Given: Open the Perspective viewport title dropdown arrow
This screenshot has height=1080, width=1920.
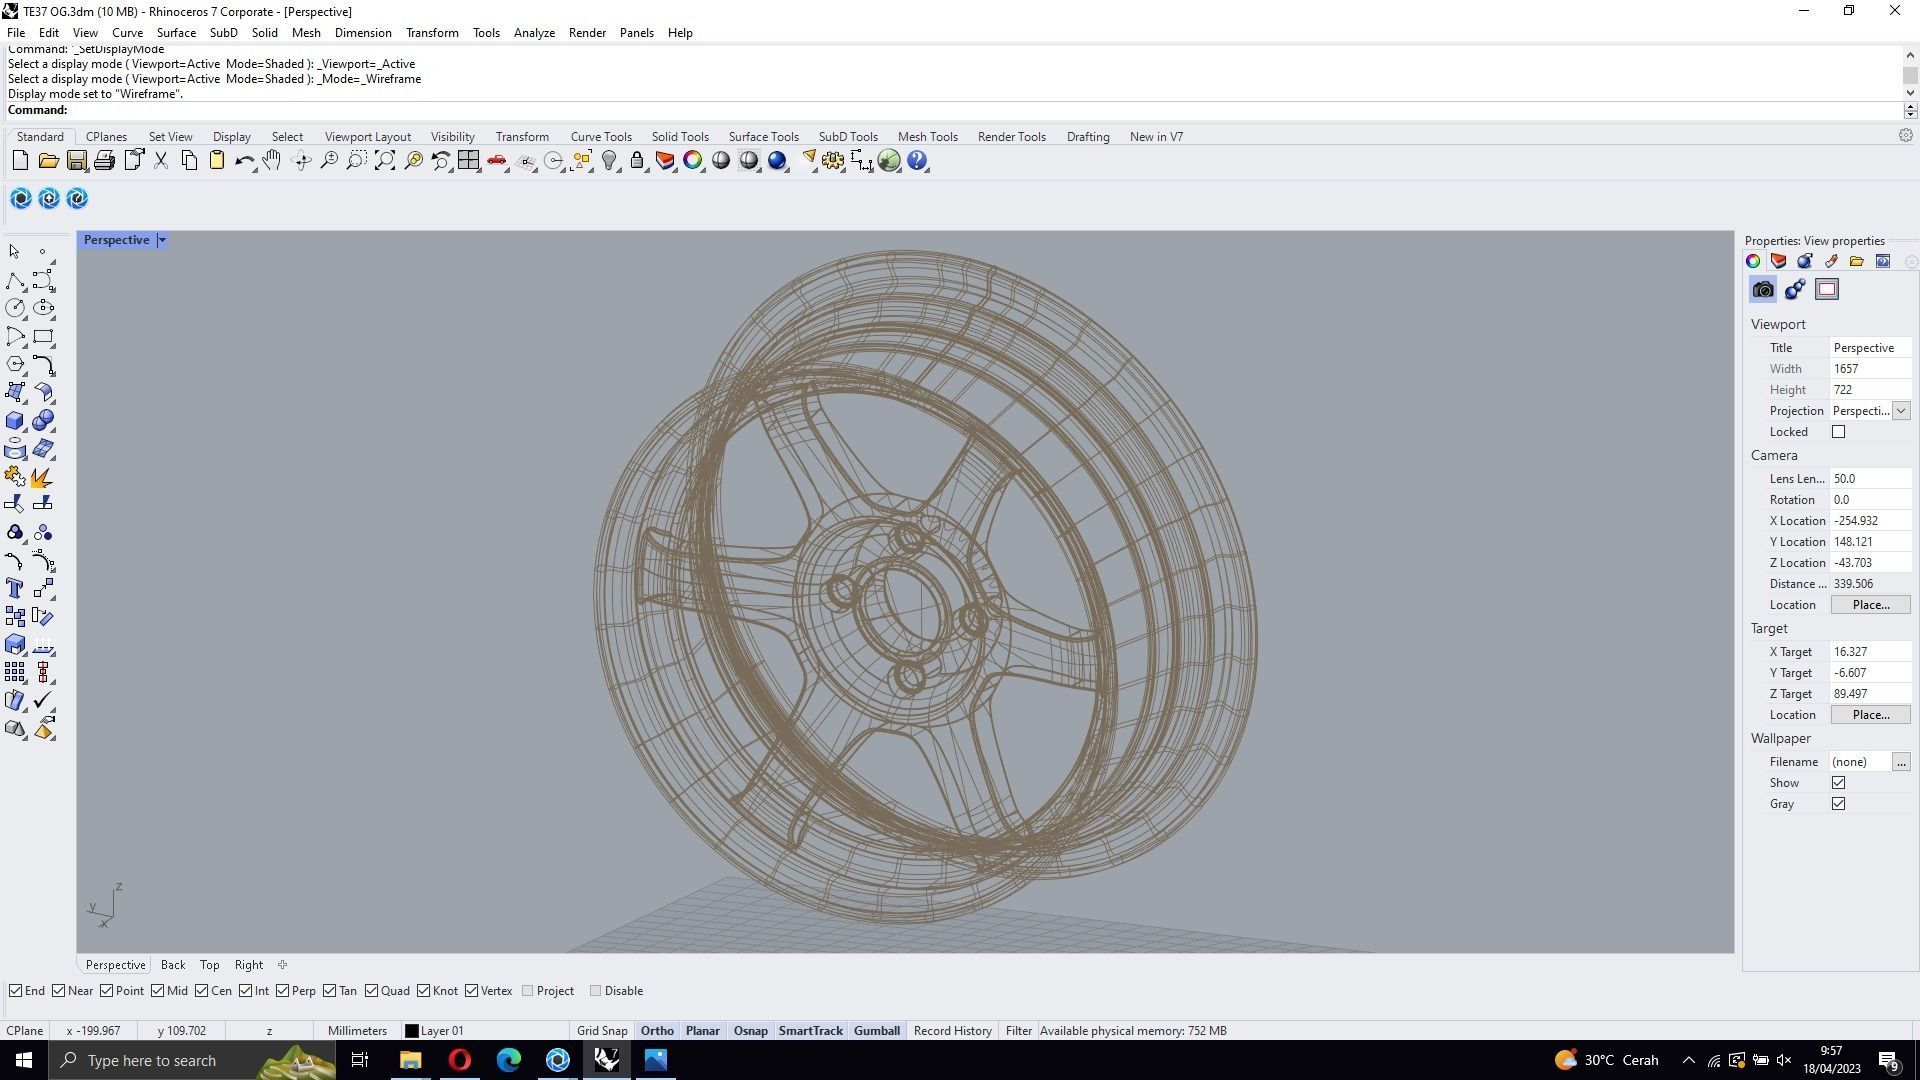Looking at the screenshot, I should 162,240.
